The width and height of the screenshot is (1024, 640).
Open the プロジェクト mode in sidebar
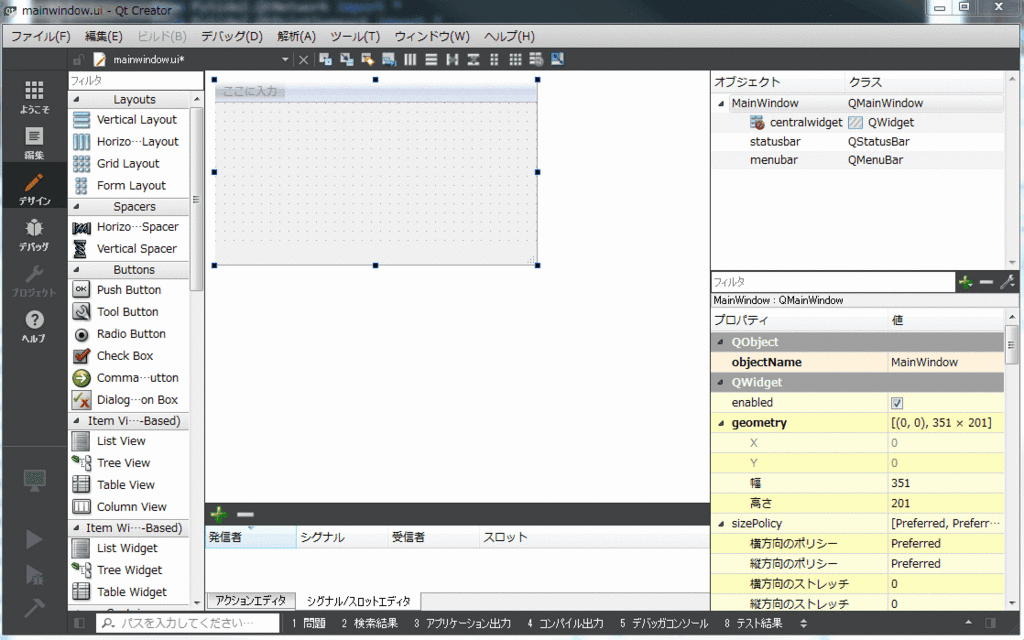(34, 281)
